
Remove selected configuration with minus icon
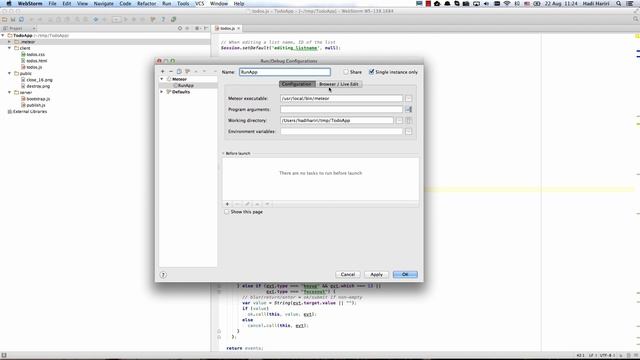(x=171, y=71)
